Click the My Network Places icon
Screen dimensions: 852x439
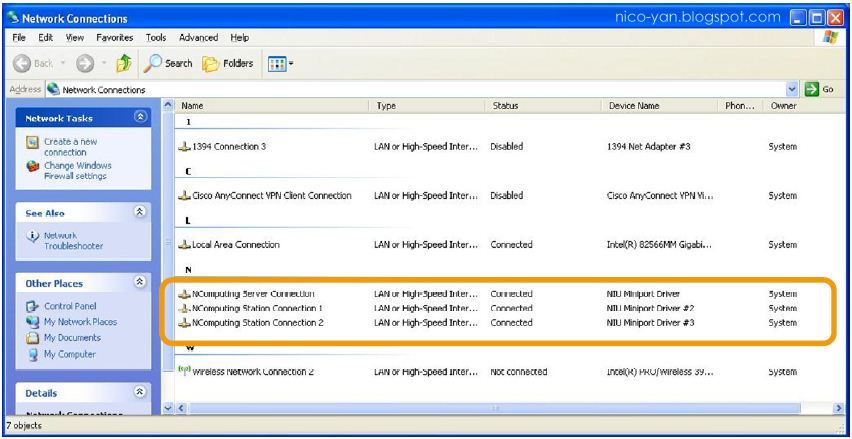(33, 322)
